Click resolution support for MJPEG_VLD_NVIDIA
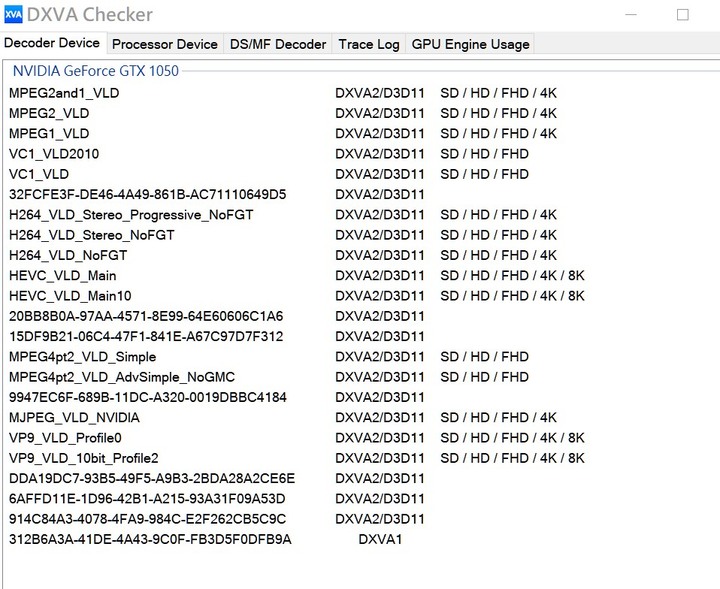720x589 pixels. click(498, 417)
